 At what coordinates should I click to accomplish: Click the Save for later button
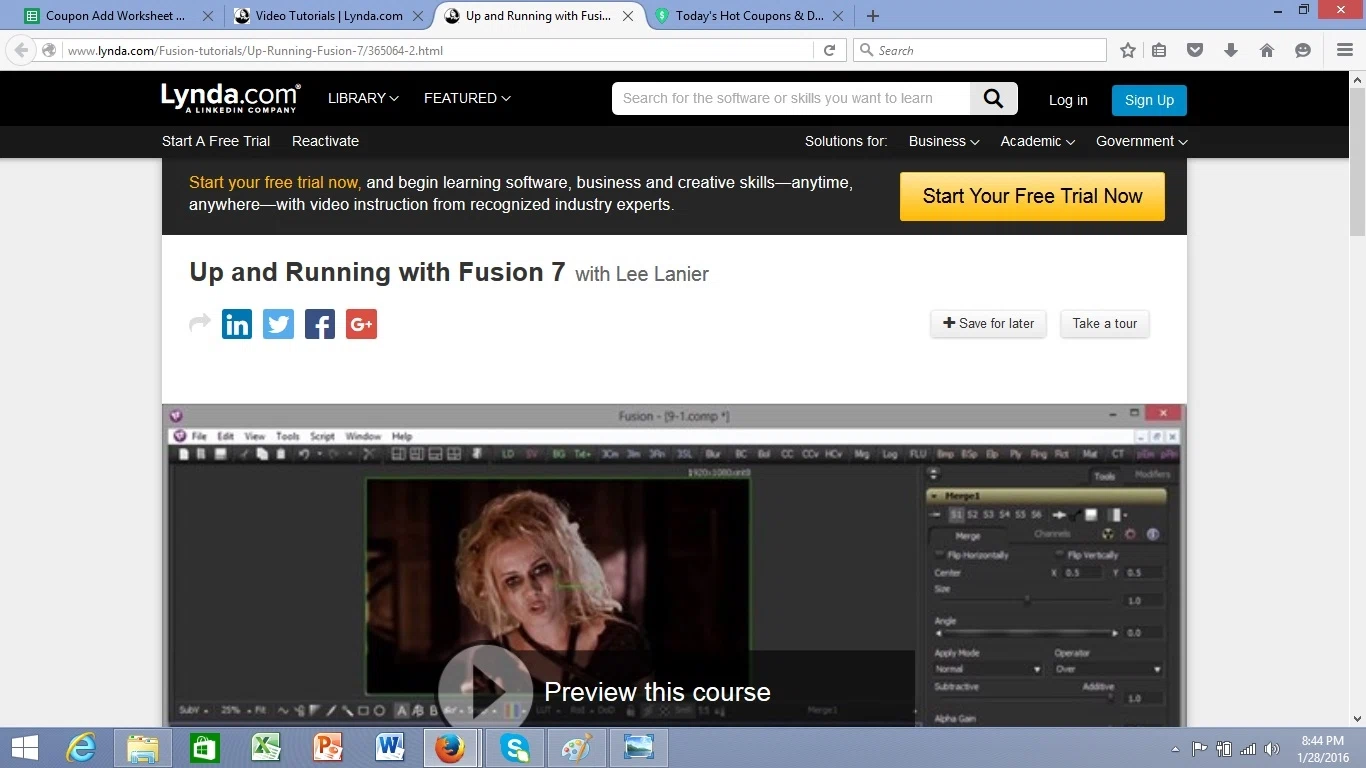point(988,323)
